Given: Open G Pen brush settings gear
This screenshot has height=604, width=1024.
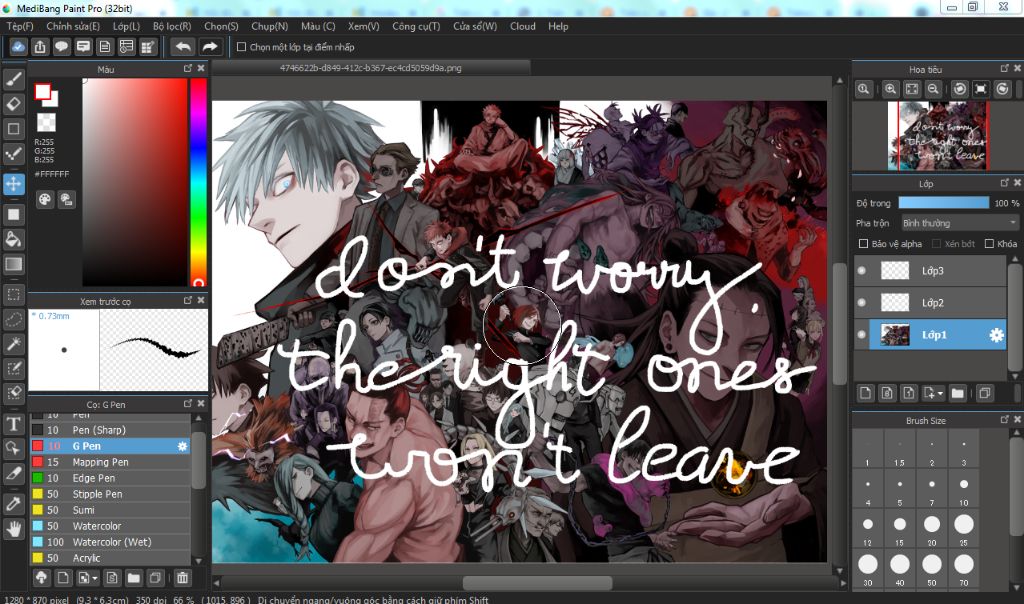Looking at the screenshot, I should pos(182,446).
